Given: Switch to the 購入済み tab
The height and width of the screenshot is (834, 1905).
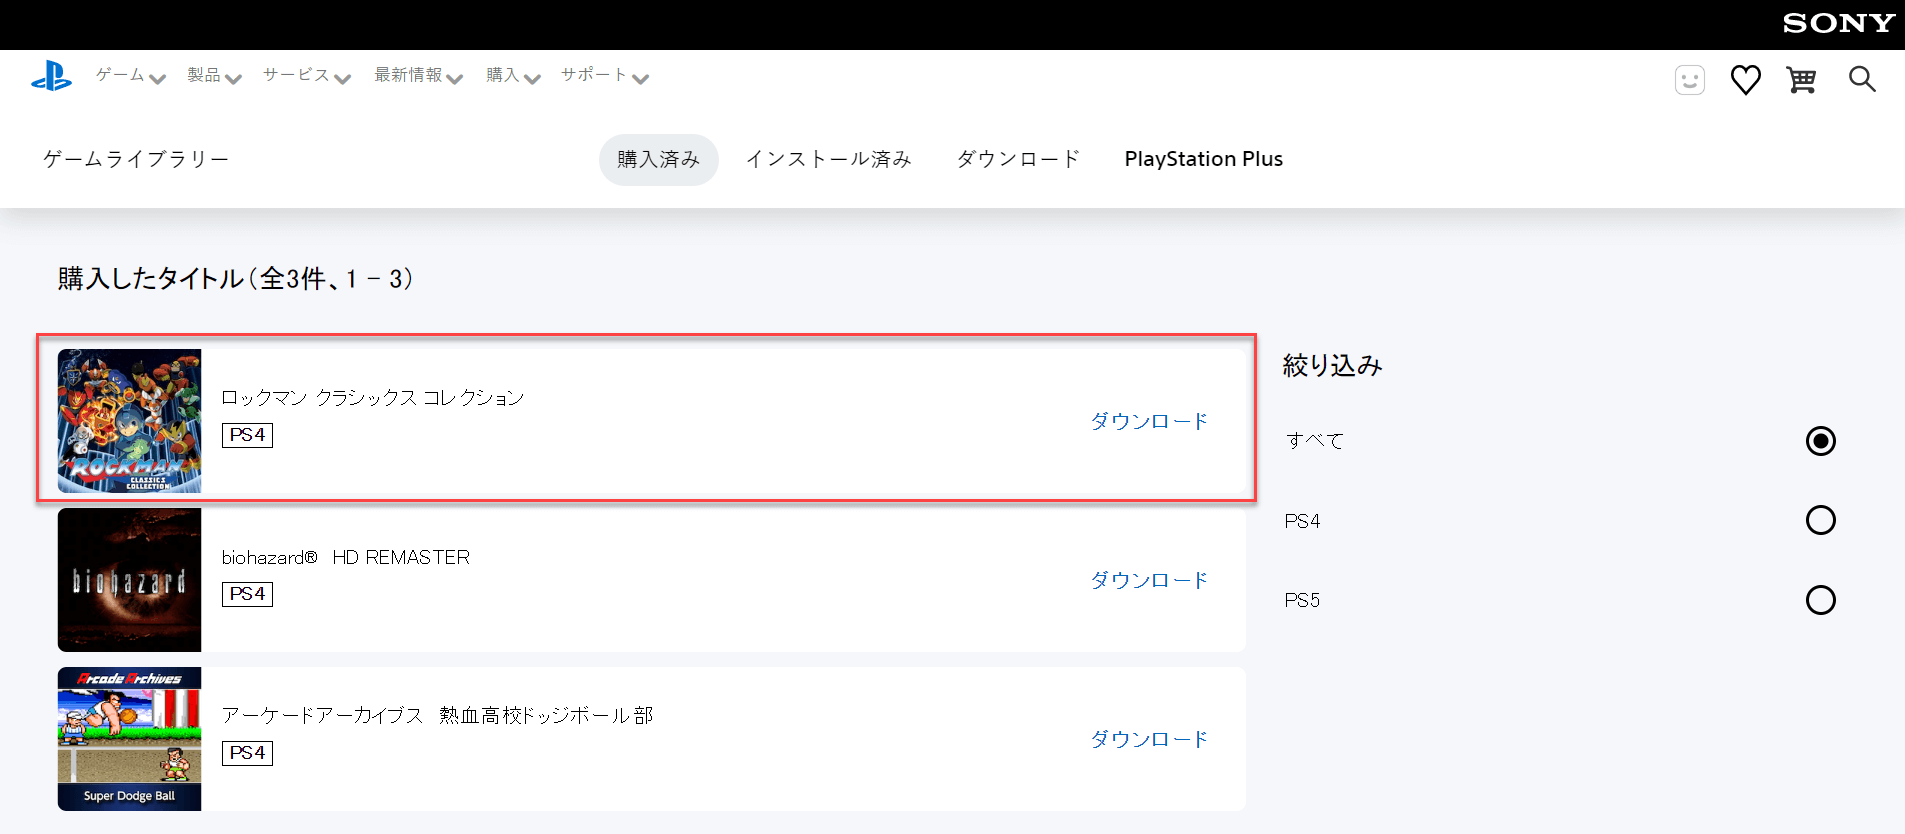Looking at the screenshot, I should click(659, 160).
